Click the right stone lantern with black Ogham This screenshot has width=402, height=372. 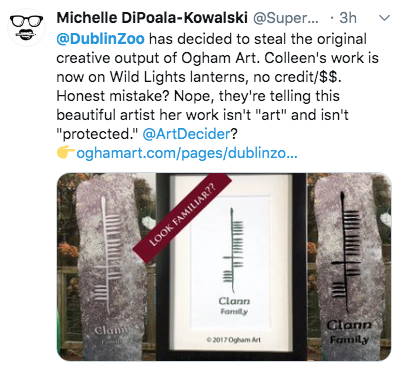point(348,266)
